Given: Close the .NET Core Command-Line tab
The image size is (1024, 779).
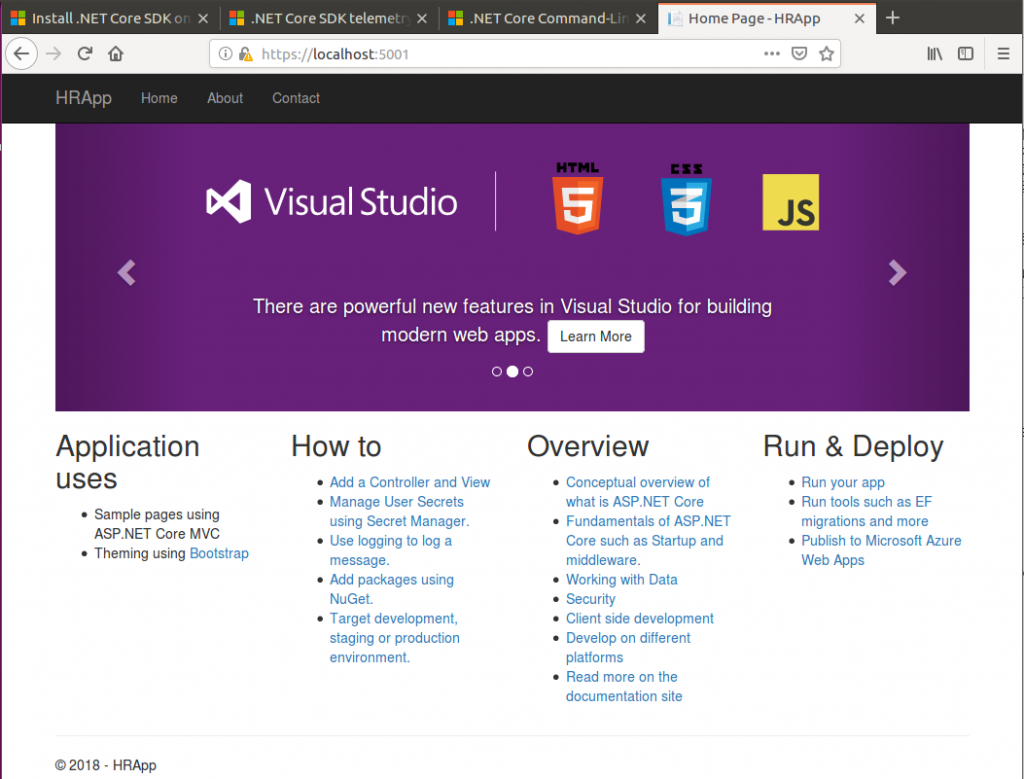Looking at the screenshot, I should pyautogui.click(x=641, y=18).
